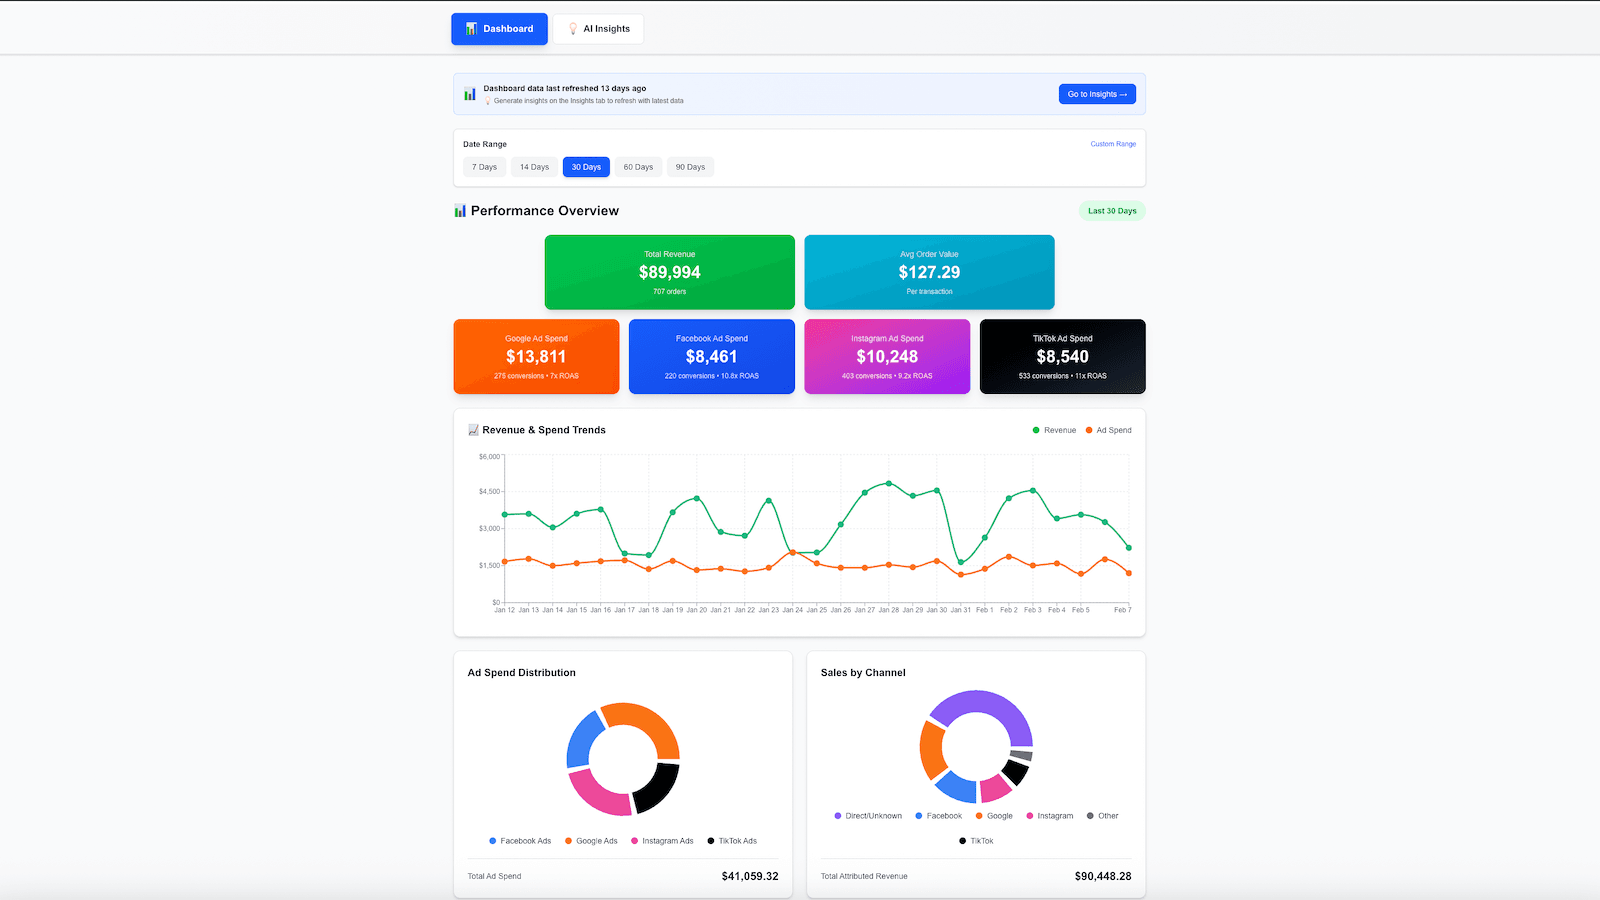
Task: Toggle Facebook legend in Sales by Channel
Action: [938, 816]
